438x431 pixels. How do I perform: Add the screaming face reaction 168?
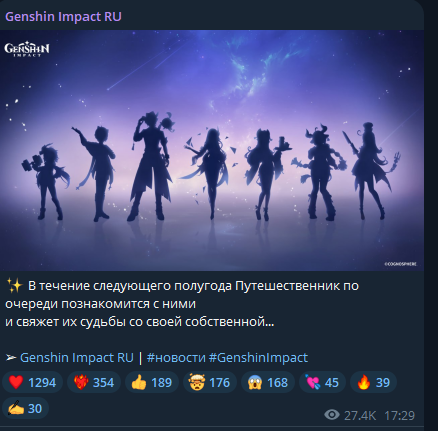pyautogui.click(x=268, y=382)
